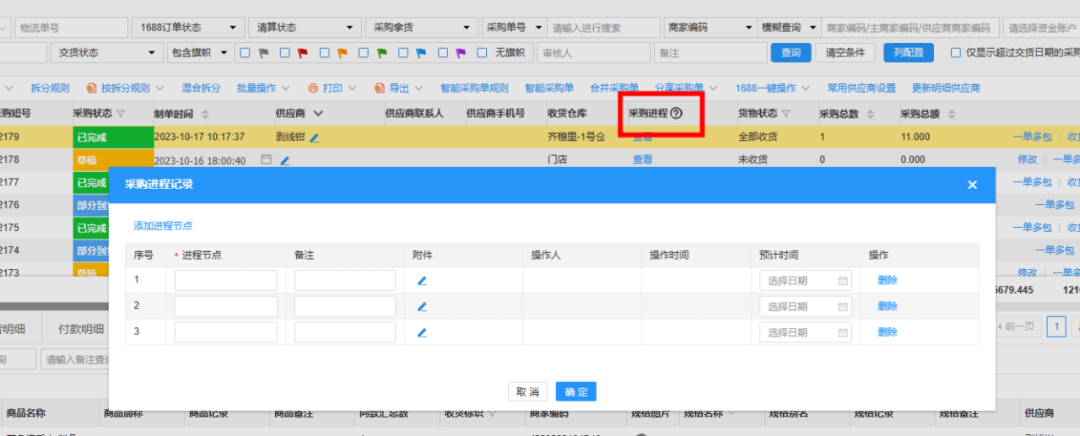This screenshot has height=436, width=1080.
Task: Open the 导出 export menu
Action: pyautogui.click(x=398, y=88)
